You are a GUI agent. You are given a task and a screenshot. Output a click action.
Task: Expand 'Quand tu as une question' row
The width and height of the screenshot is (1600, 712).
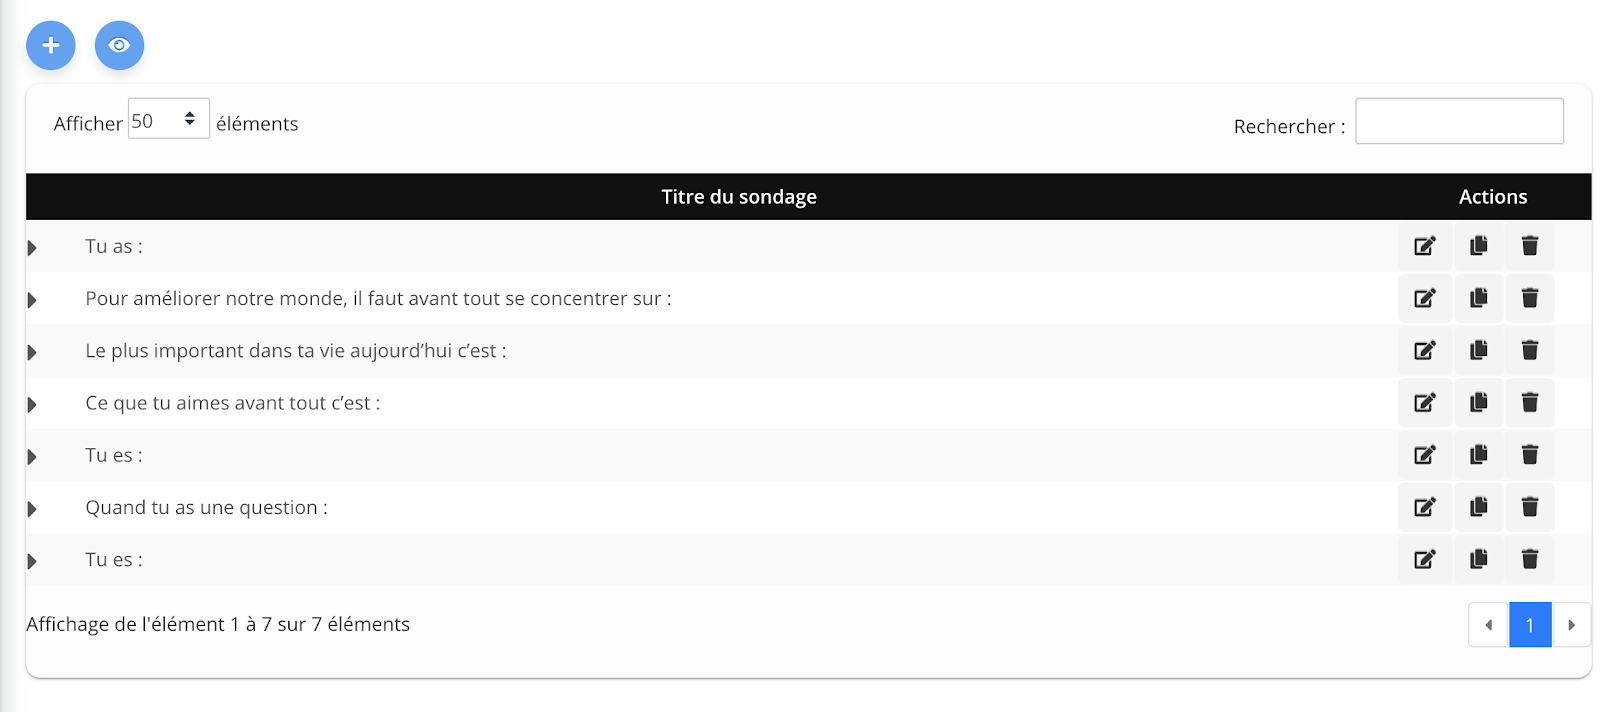32,509
